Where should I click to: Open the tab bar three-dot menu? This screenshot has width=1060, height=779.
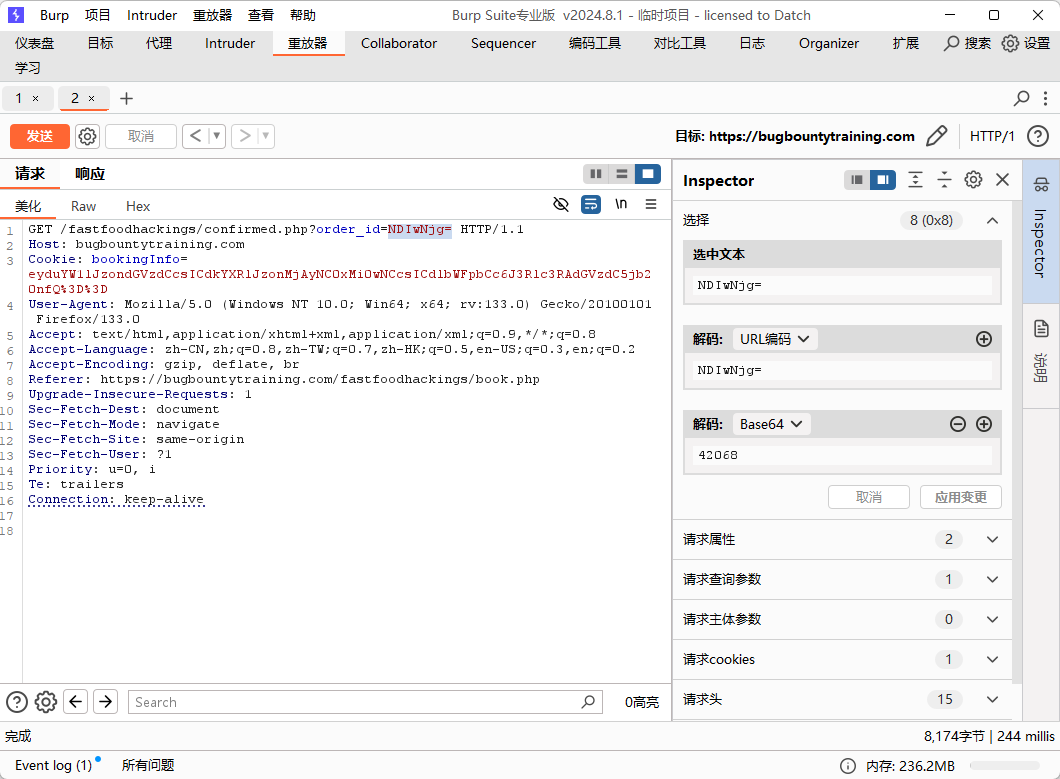[x=1045, y=99]
